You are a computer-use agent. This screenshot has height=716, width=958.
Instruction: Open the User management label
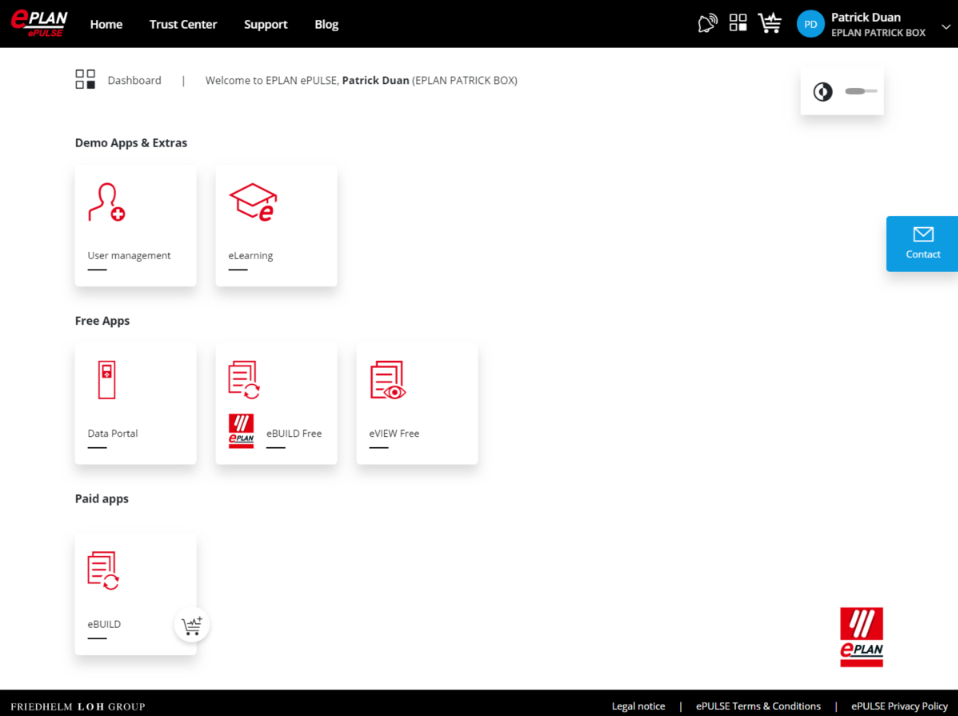[129, 255]
